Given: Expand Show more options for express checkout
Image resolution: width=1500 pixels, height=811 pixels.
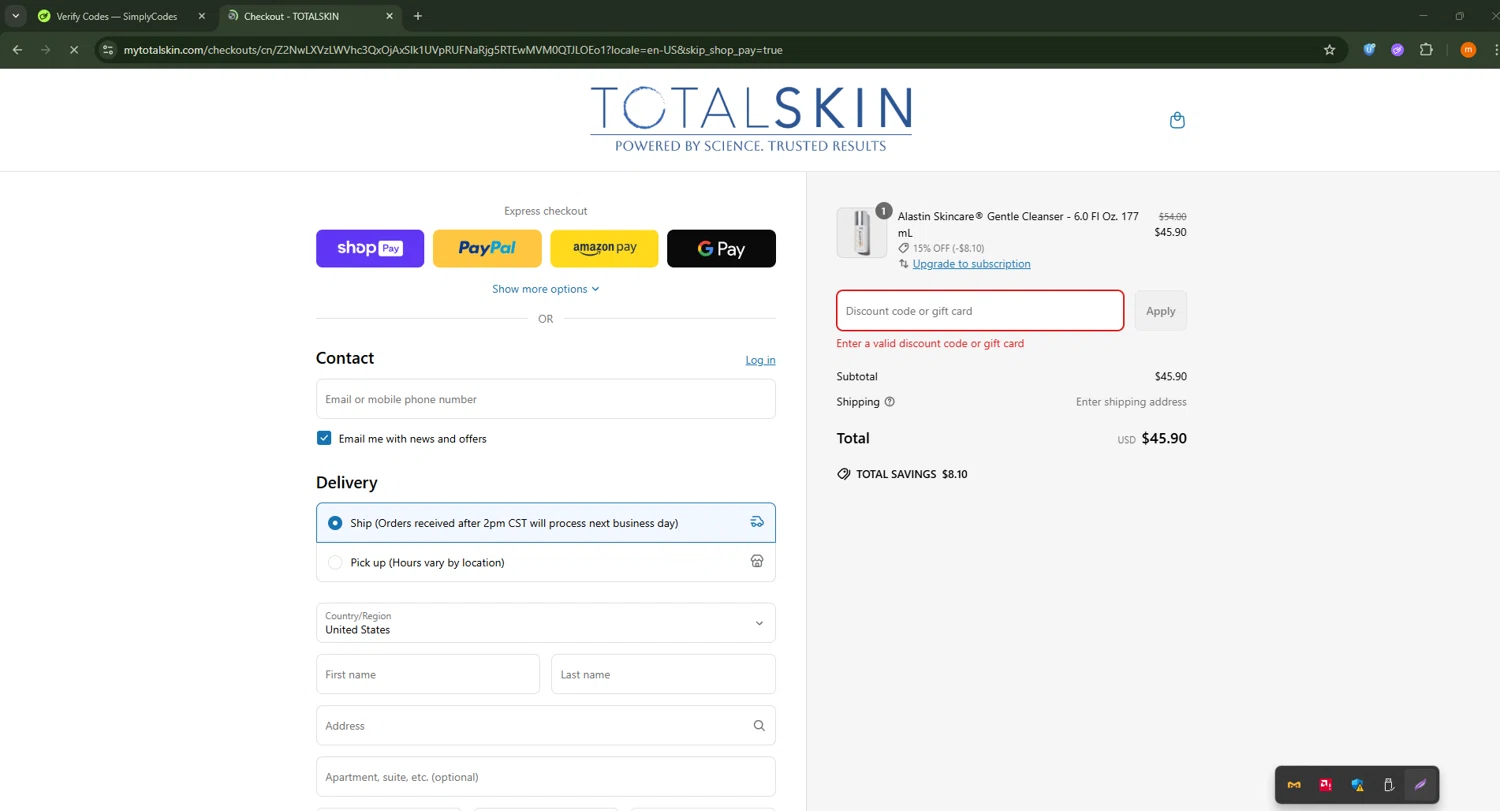Looking at the screenshot, I should coord(546,289).
